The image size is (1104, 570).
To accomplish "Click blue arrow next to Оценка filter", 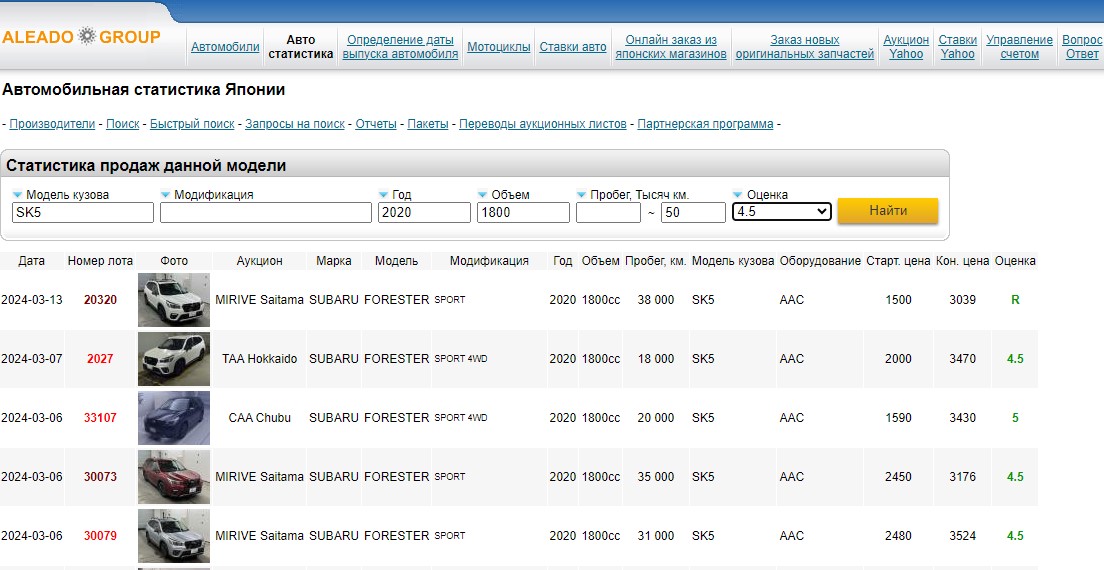I will [x=738, y=195].
